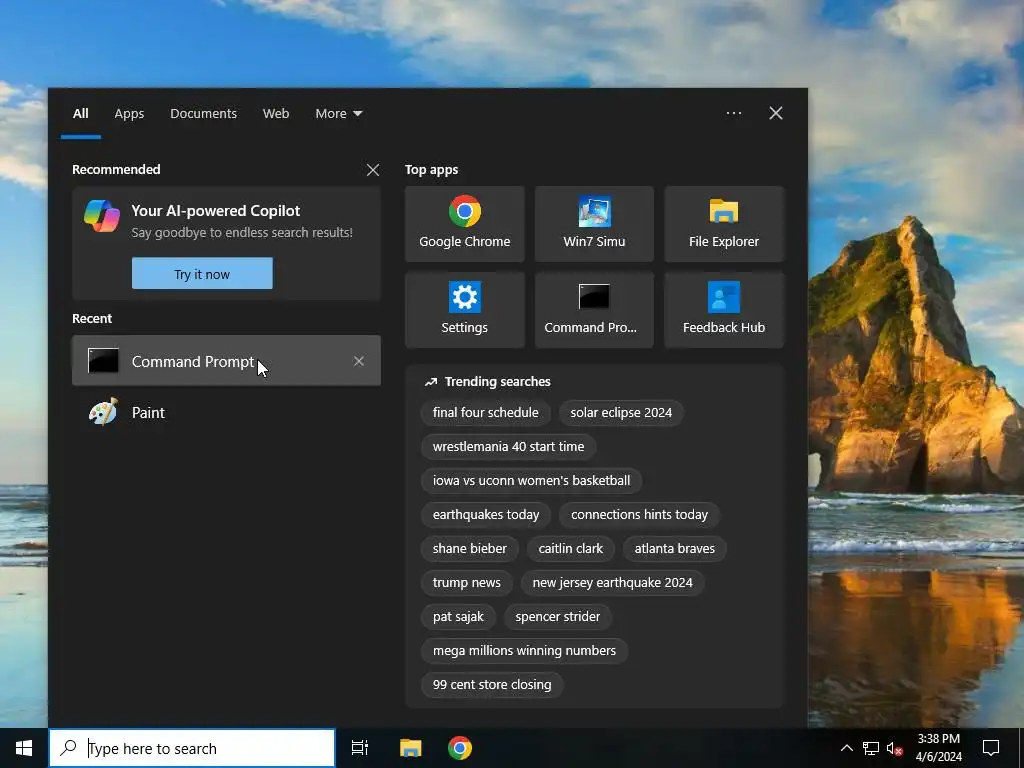Select the 'spencer strider' chip
Image resolution: width=1024 pixels, height=768 pixels.
pyautogui.click(x=558, y=616)
